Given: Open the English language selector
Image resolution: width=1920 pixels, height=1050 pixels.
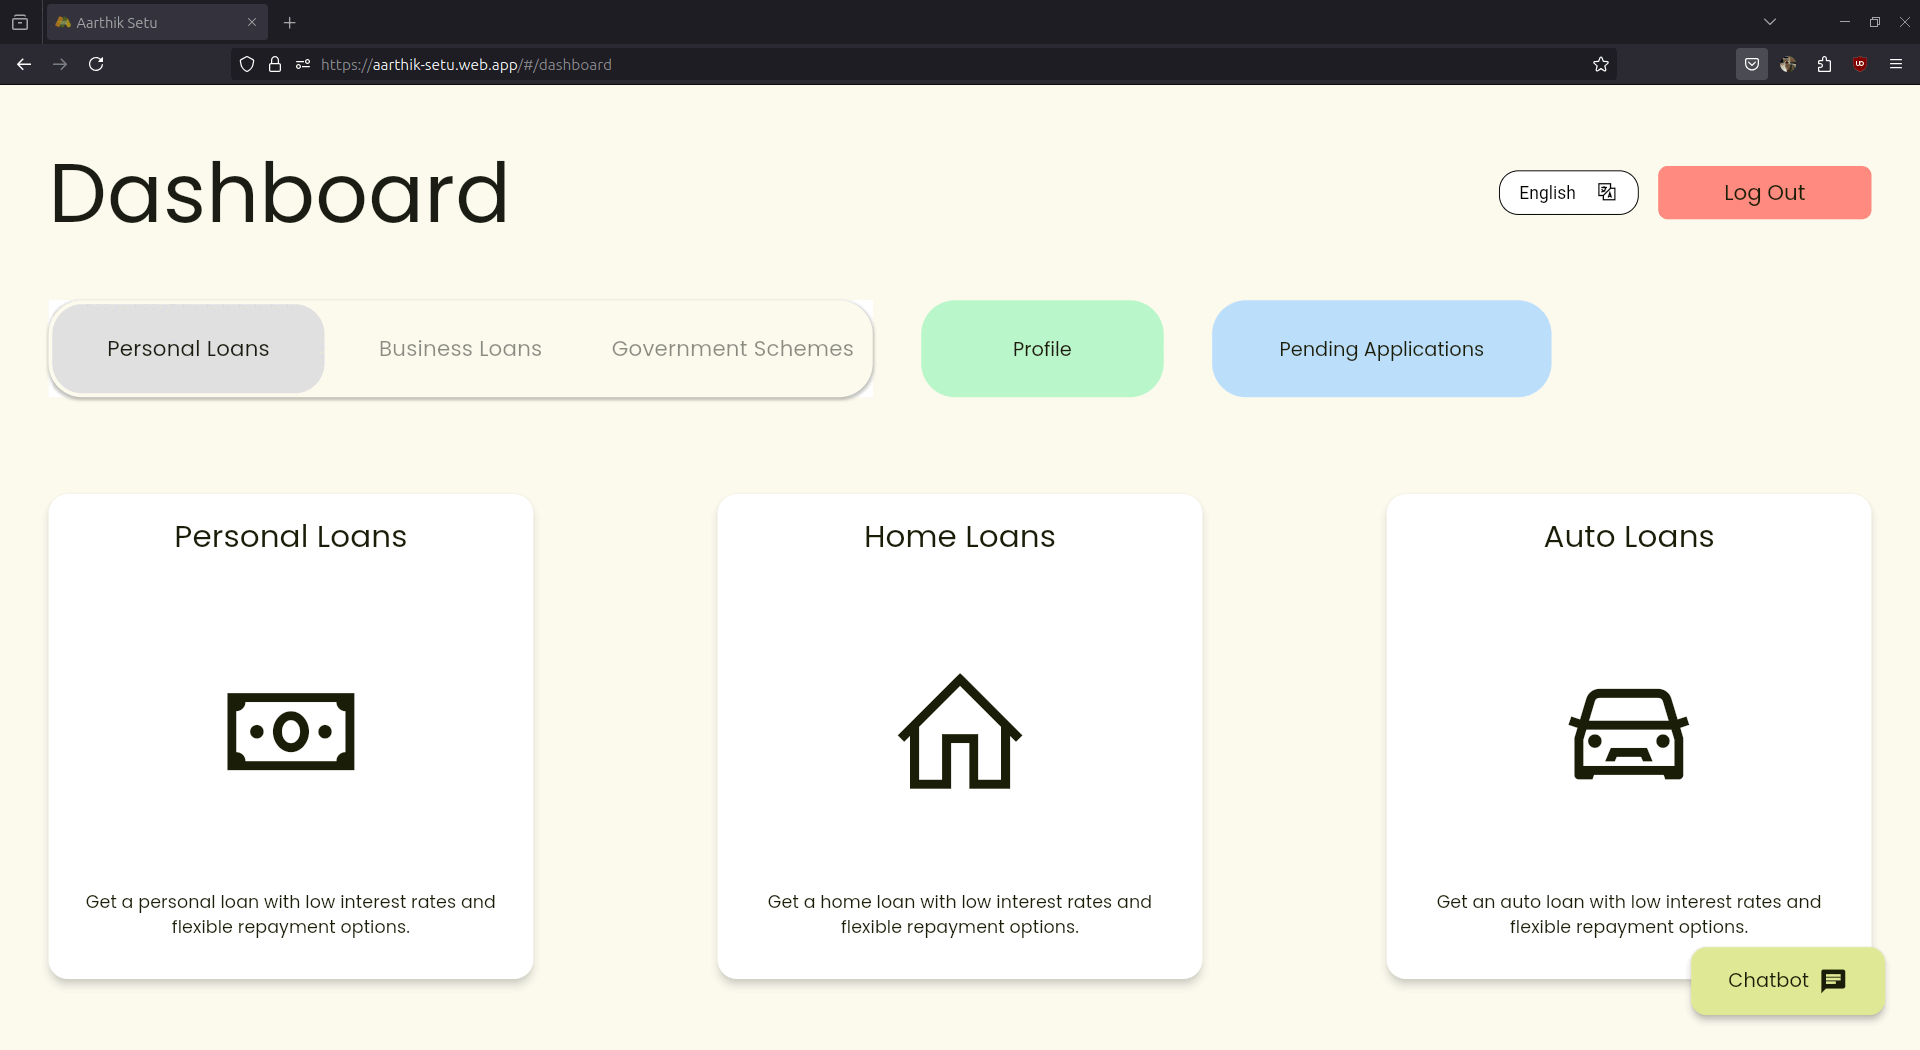Looking at the screenshot, I should click(1568, 193).
